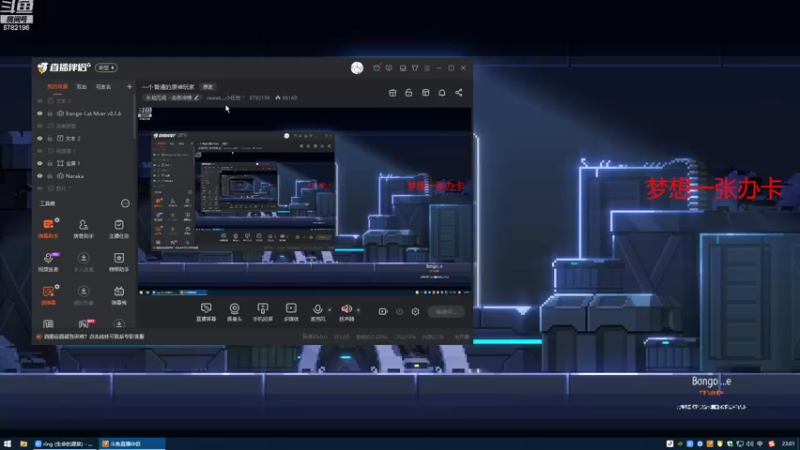Hide the Naraka source
Image resolution: width=800 pixels, height=450 pixels.
40,176
